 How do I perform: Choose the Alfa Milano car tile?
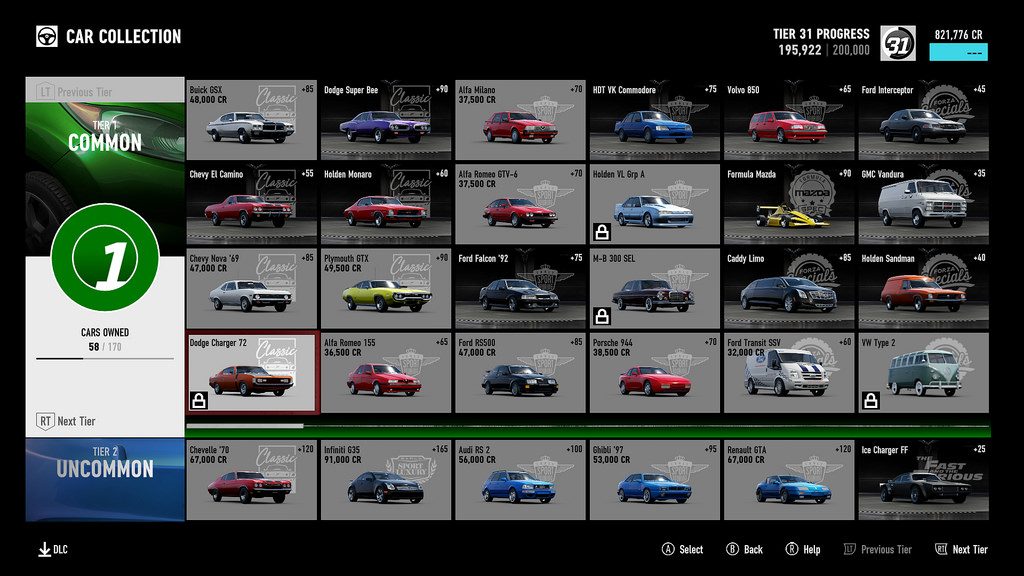(520, 120)
